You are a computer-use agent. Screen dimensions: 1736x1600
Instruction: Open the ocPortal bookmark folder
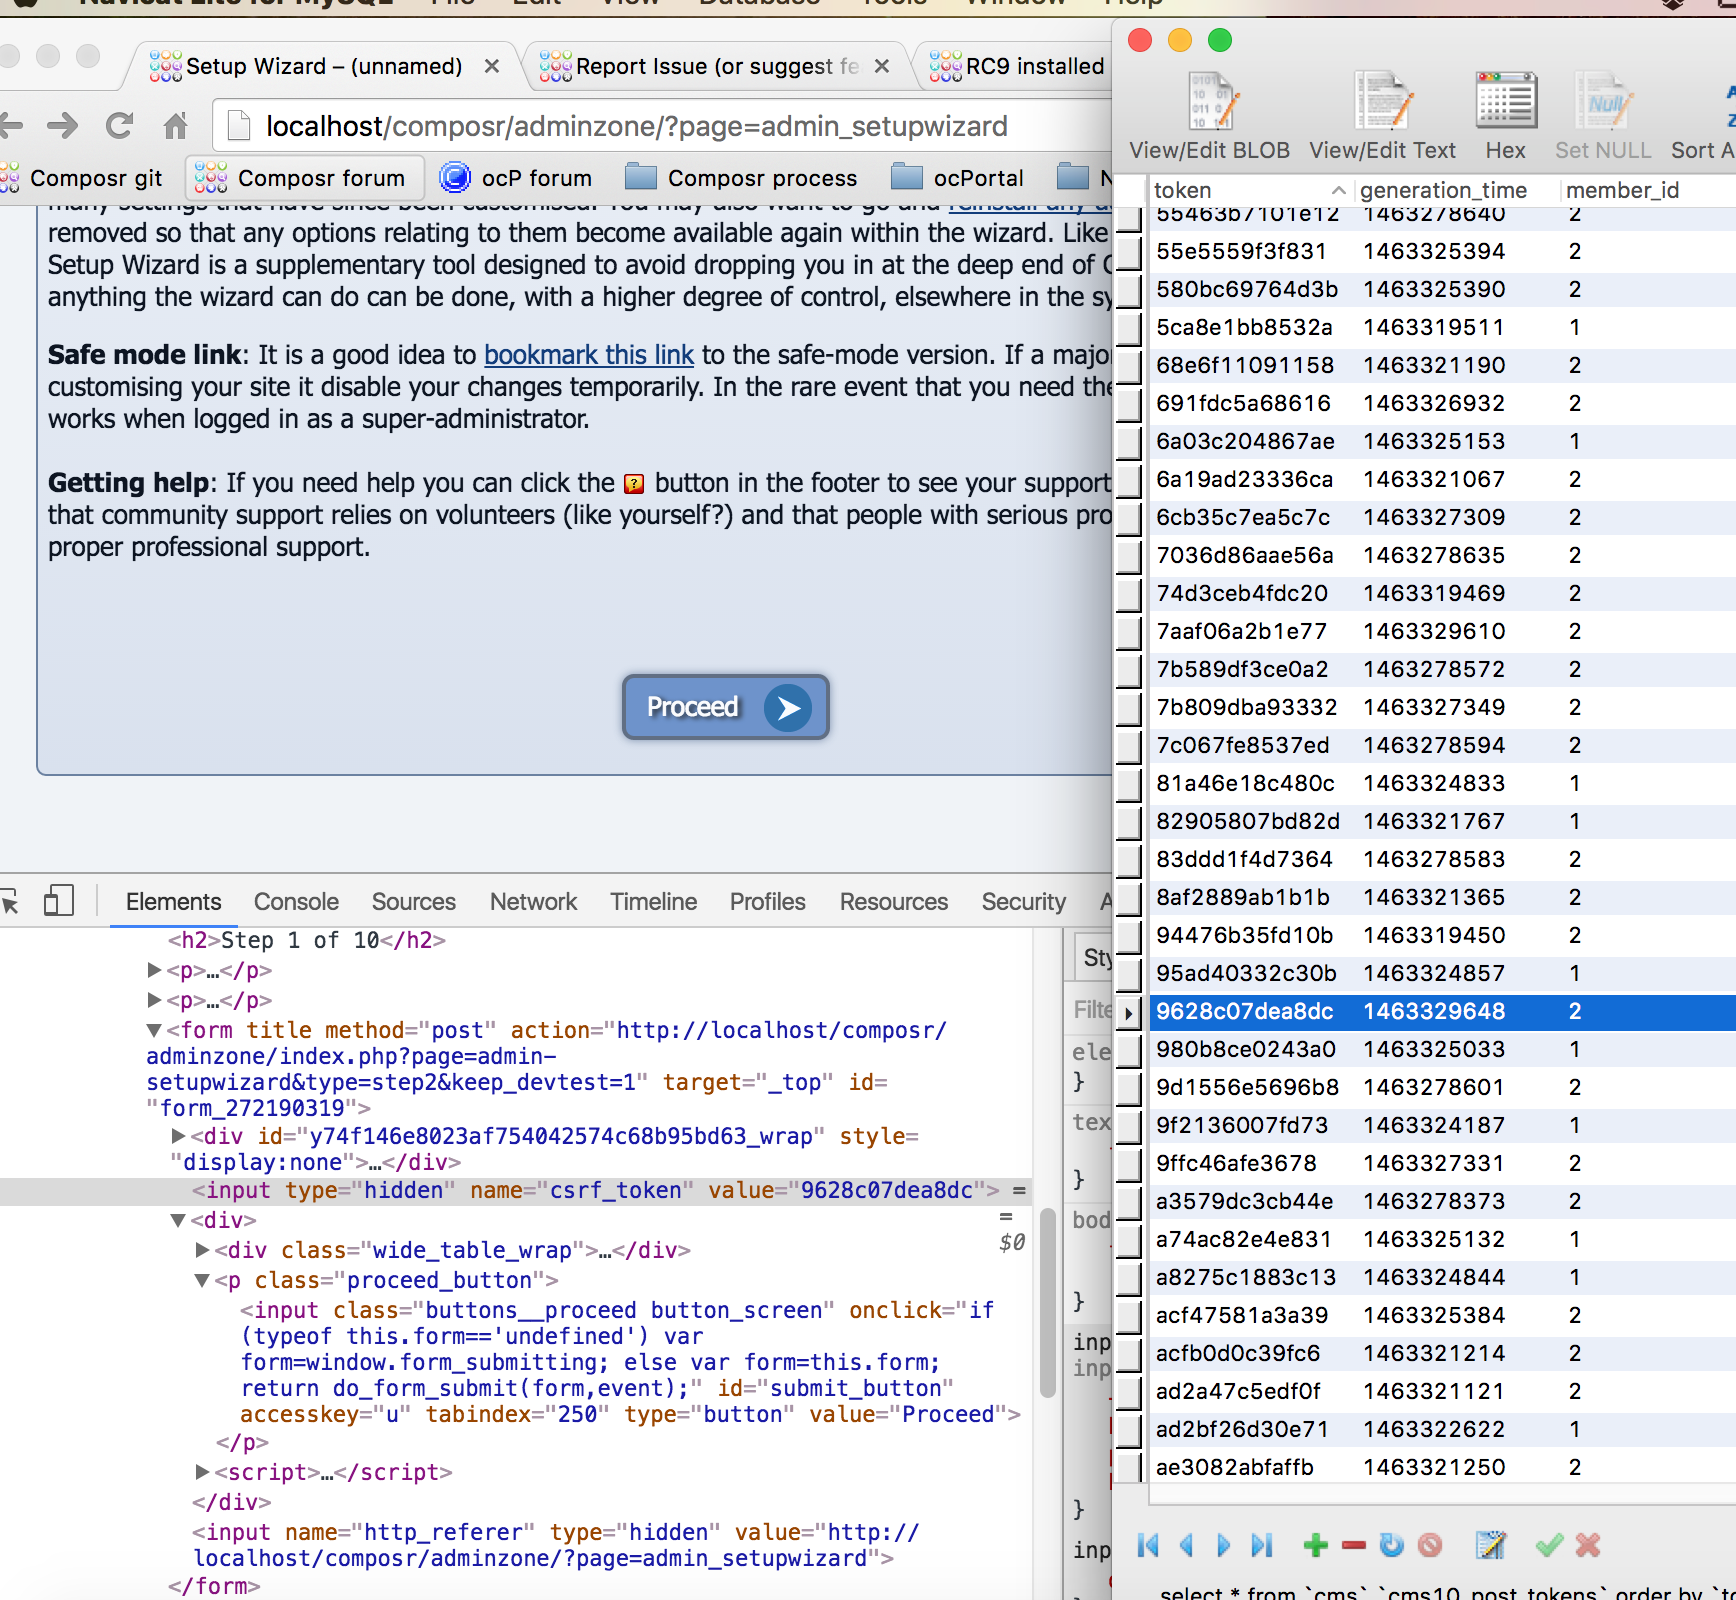(957, 178)
